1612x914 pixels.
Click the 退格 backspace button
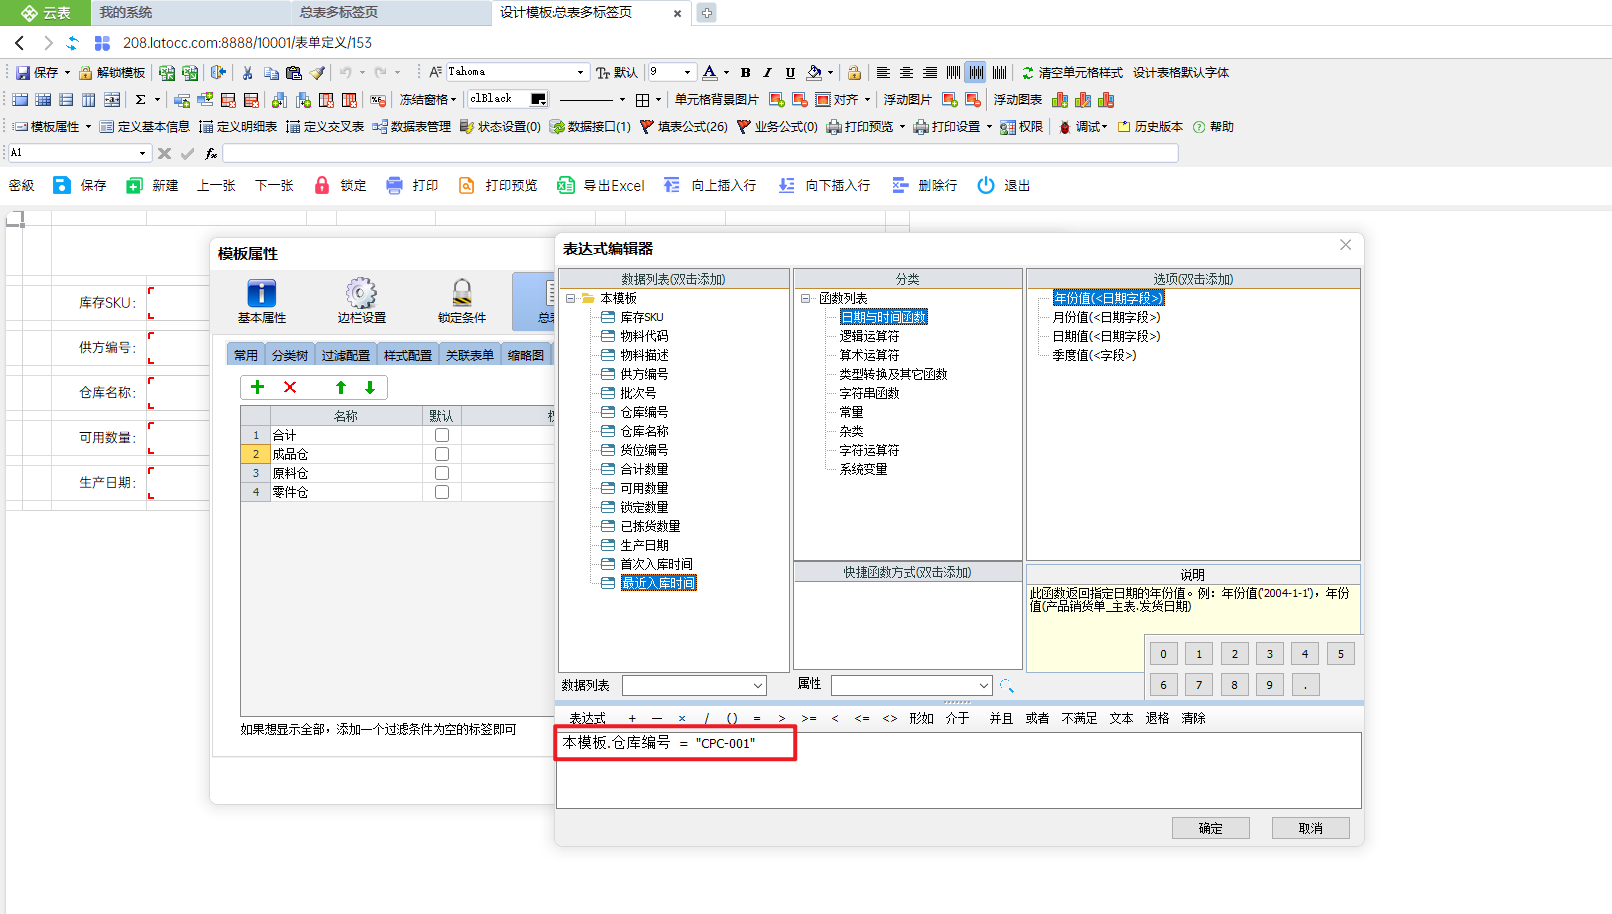click(x=1157, y=718)
